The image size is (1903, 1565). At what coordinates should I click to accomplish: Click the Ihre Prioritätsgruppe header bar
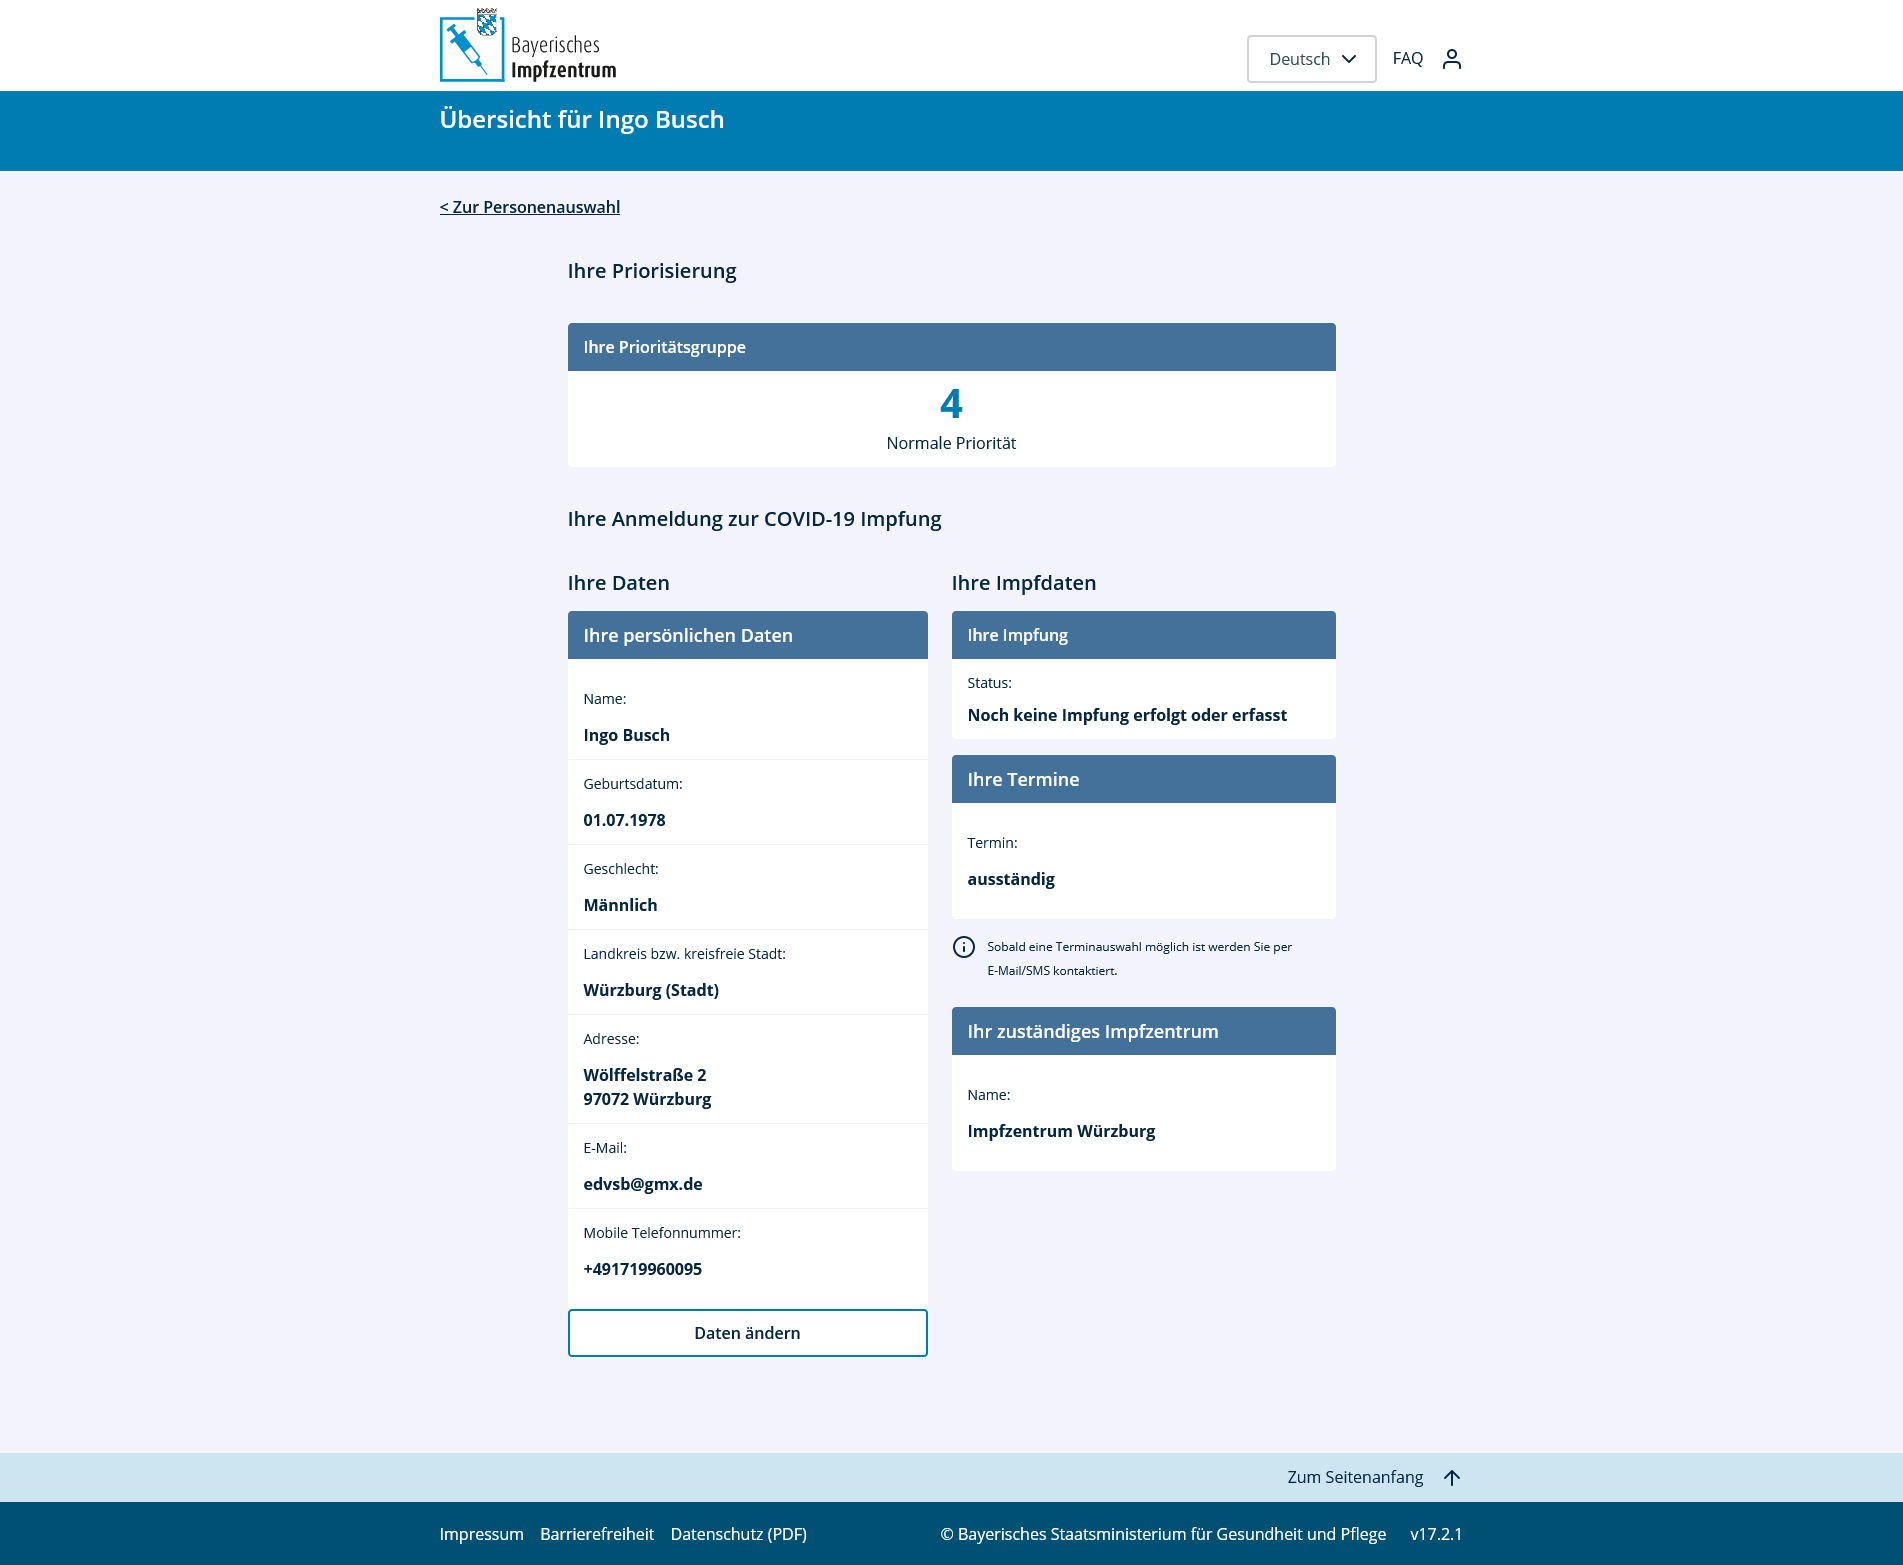[x=951, y=347]
